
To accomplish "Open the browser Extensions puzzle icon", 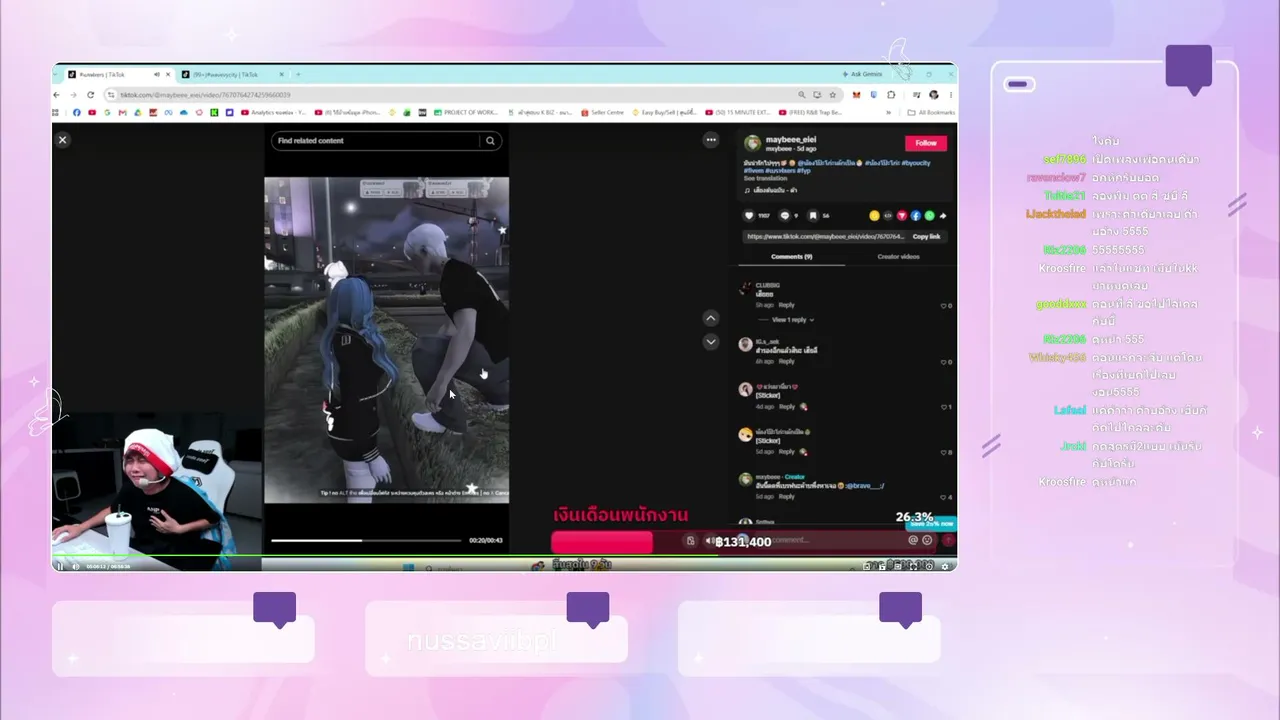I will pyautogui.click(x=891, y=95).
